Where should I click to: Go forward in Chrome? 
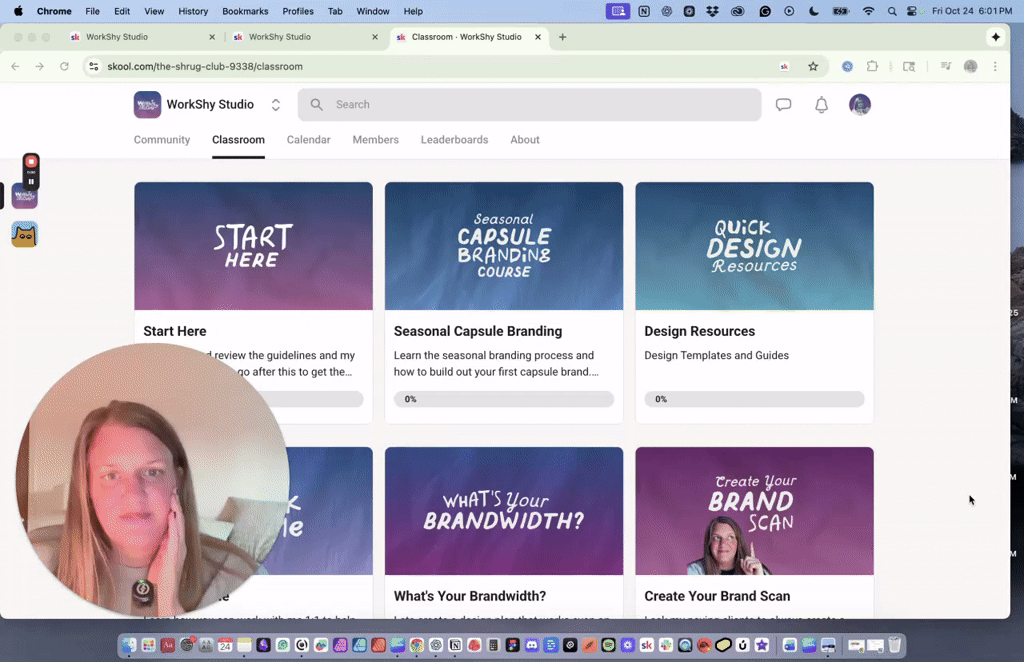tap(40, 67)
